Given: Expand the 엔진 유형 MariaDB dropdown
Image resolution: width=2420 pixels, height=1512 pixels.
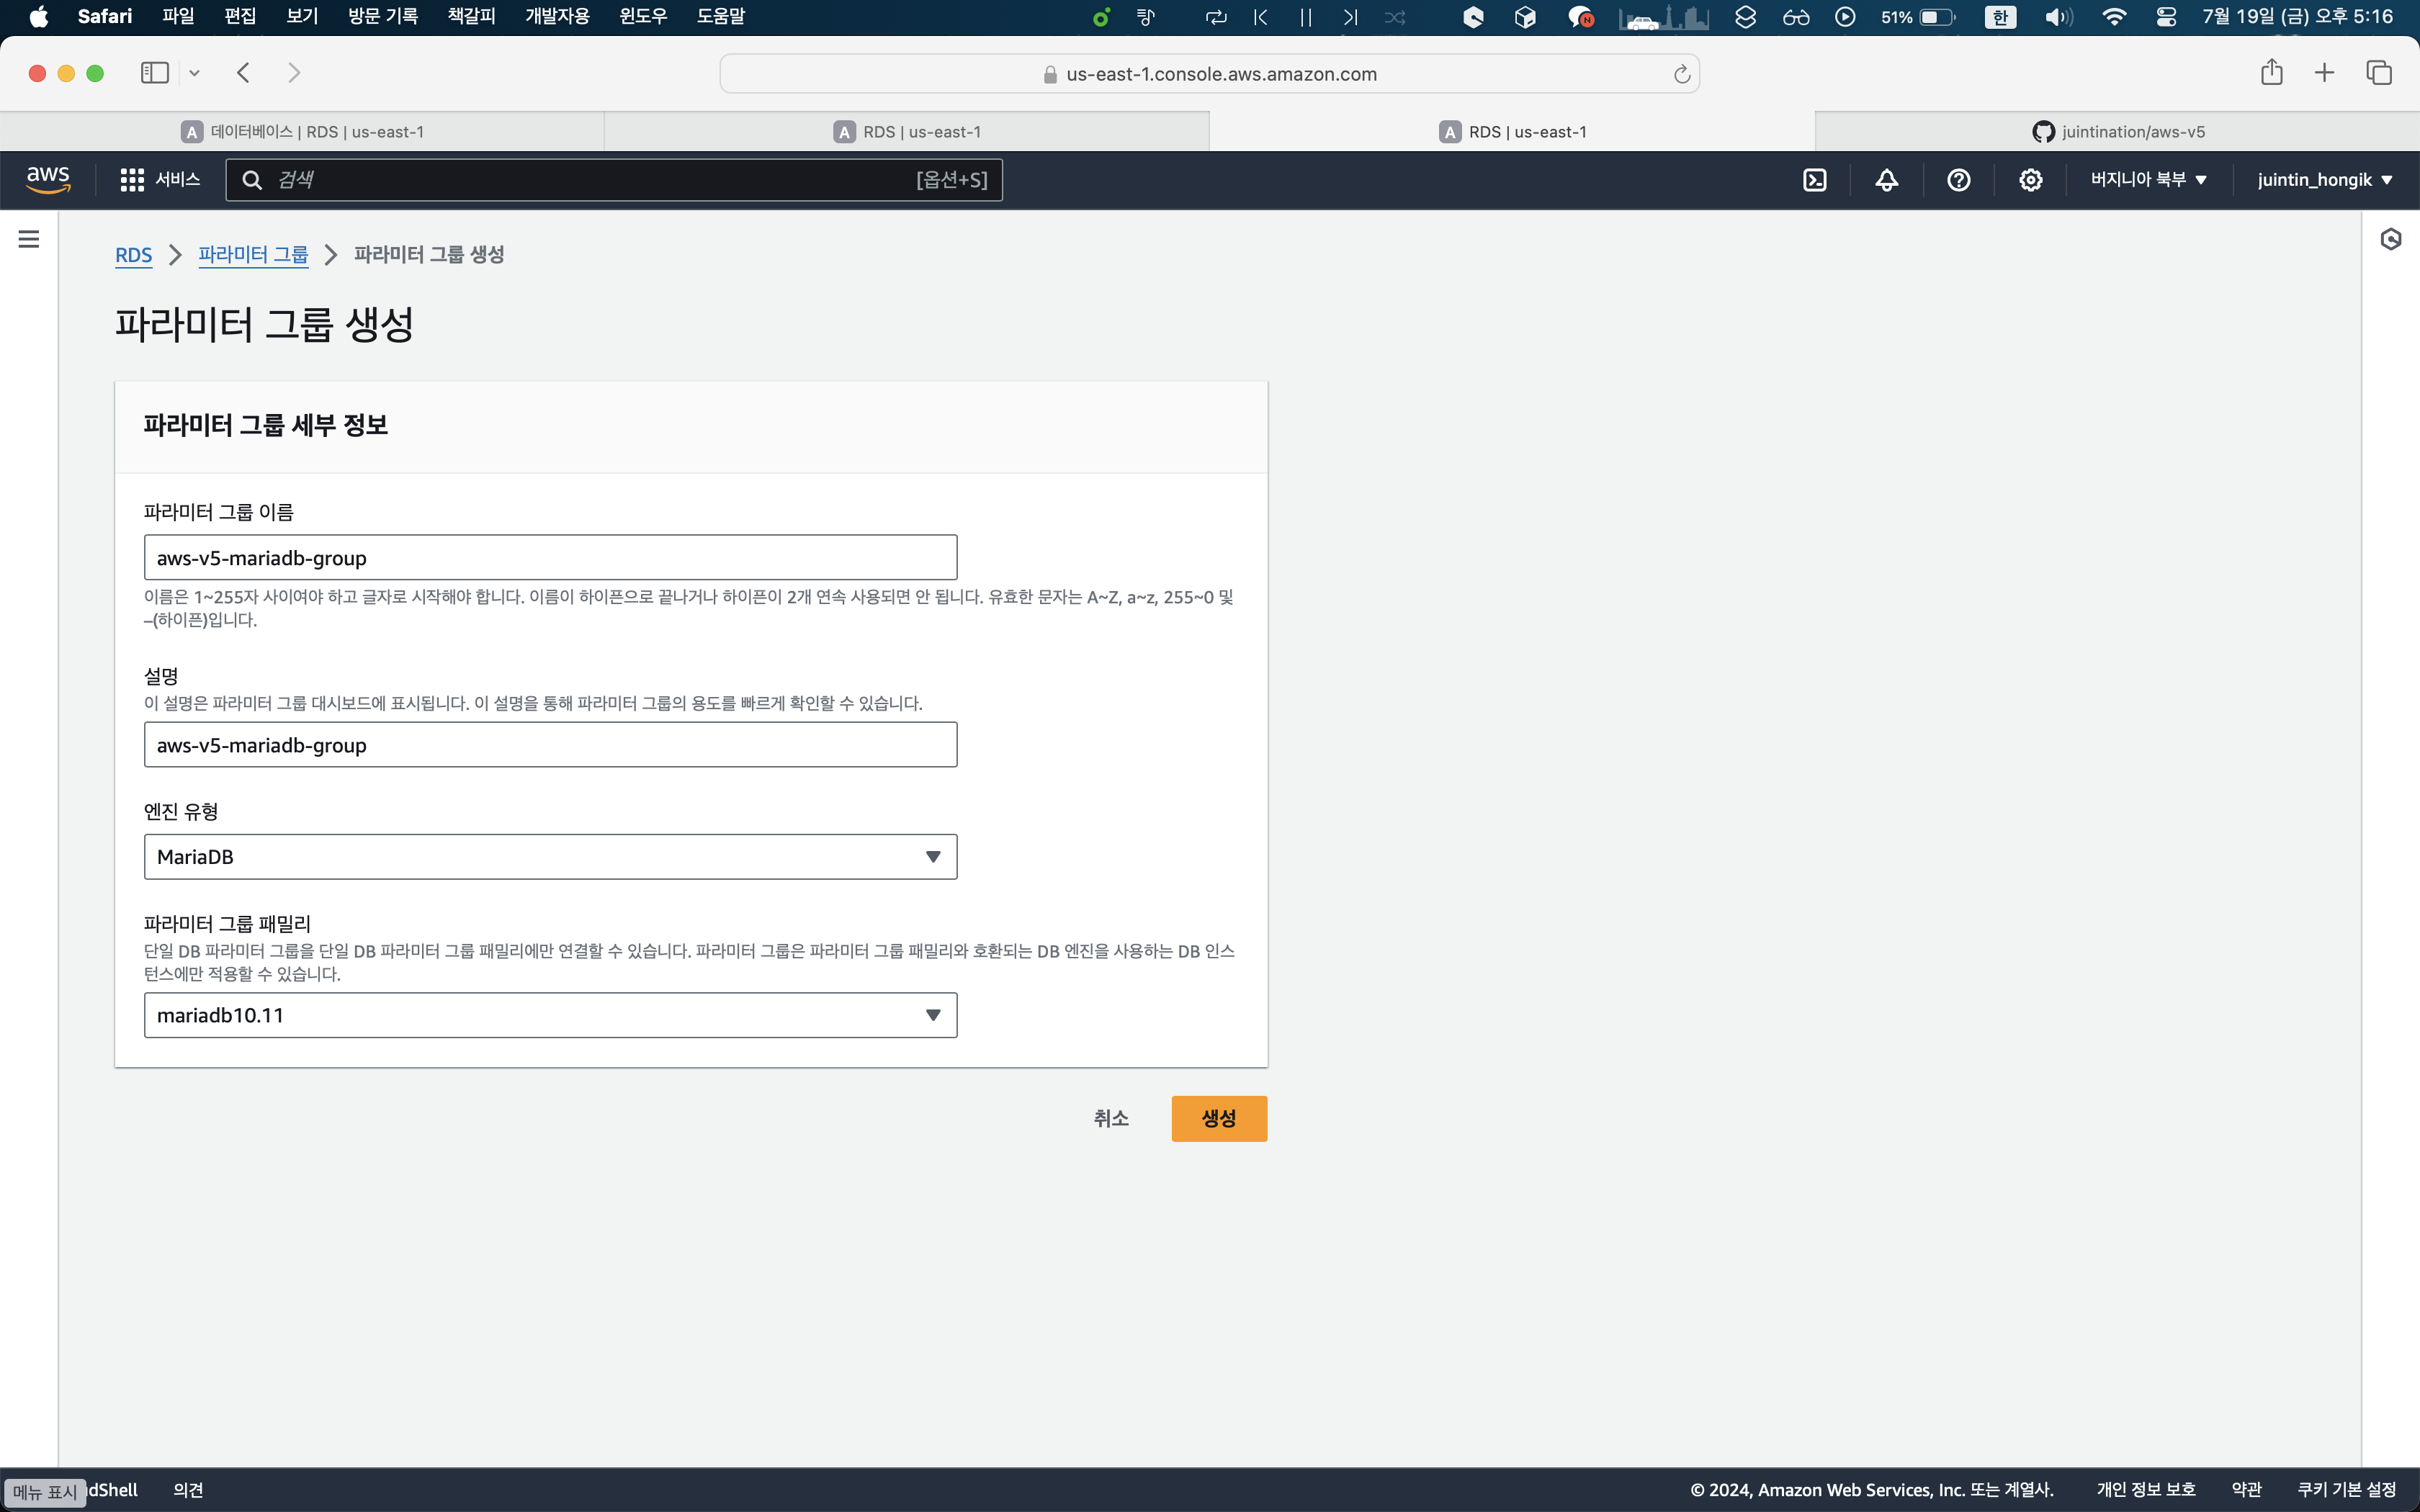Looking at the screenshot, I should point(550,857).
